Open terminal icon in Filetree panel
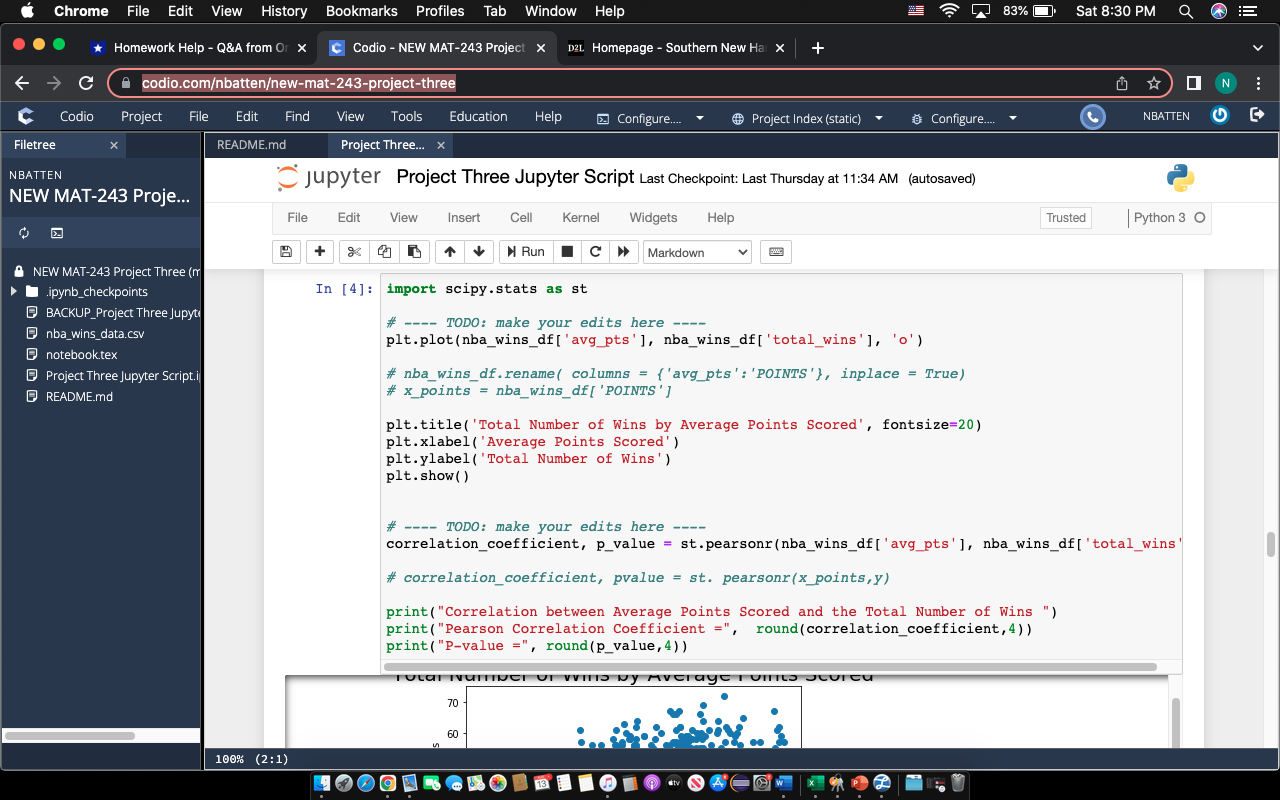1280x800 pixels. [57, 233]
